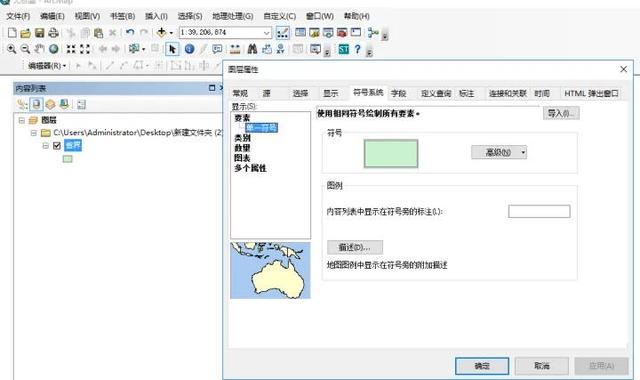Click the HTML Popup tool icon

click(217, 49)
